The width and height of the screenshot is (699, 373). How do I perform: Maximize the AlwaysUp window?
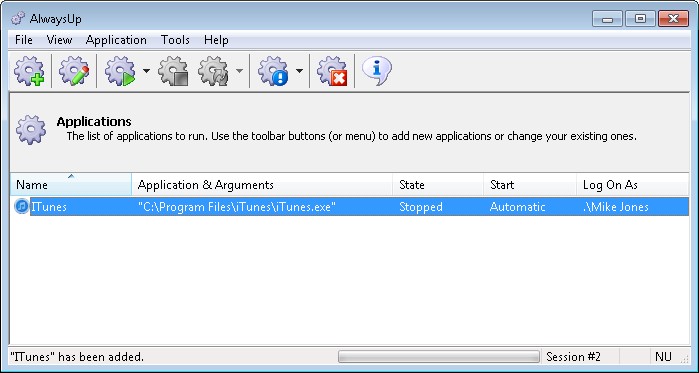640,19
